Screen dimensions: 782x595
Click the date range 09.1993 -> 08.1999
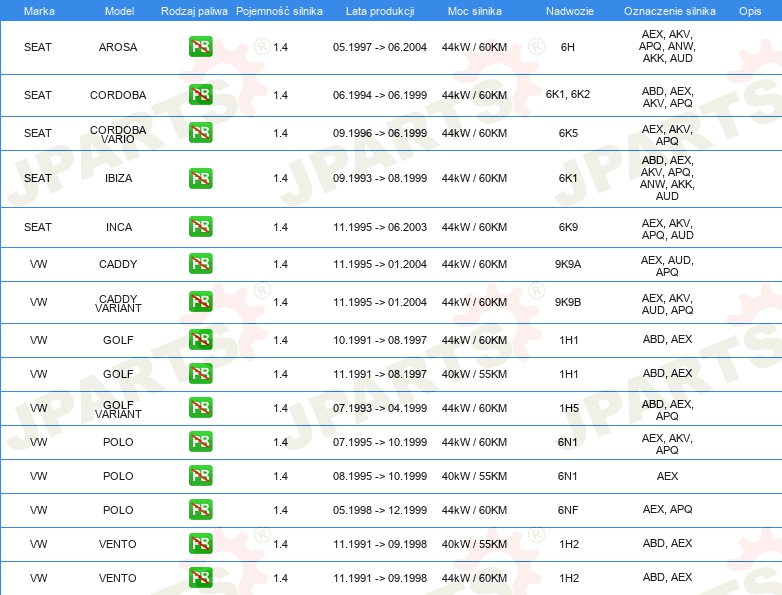pyautogui.click(x=380, y=178)
